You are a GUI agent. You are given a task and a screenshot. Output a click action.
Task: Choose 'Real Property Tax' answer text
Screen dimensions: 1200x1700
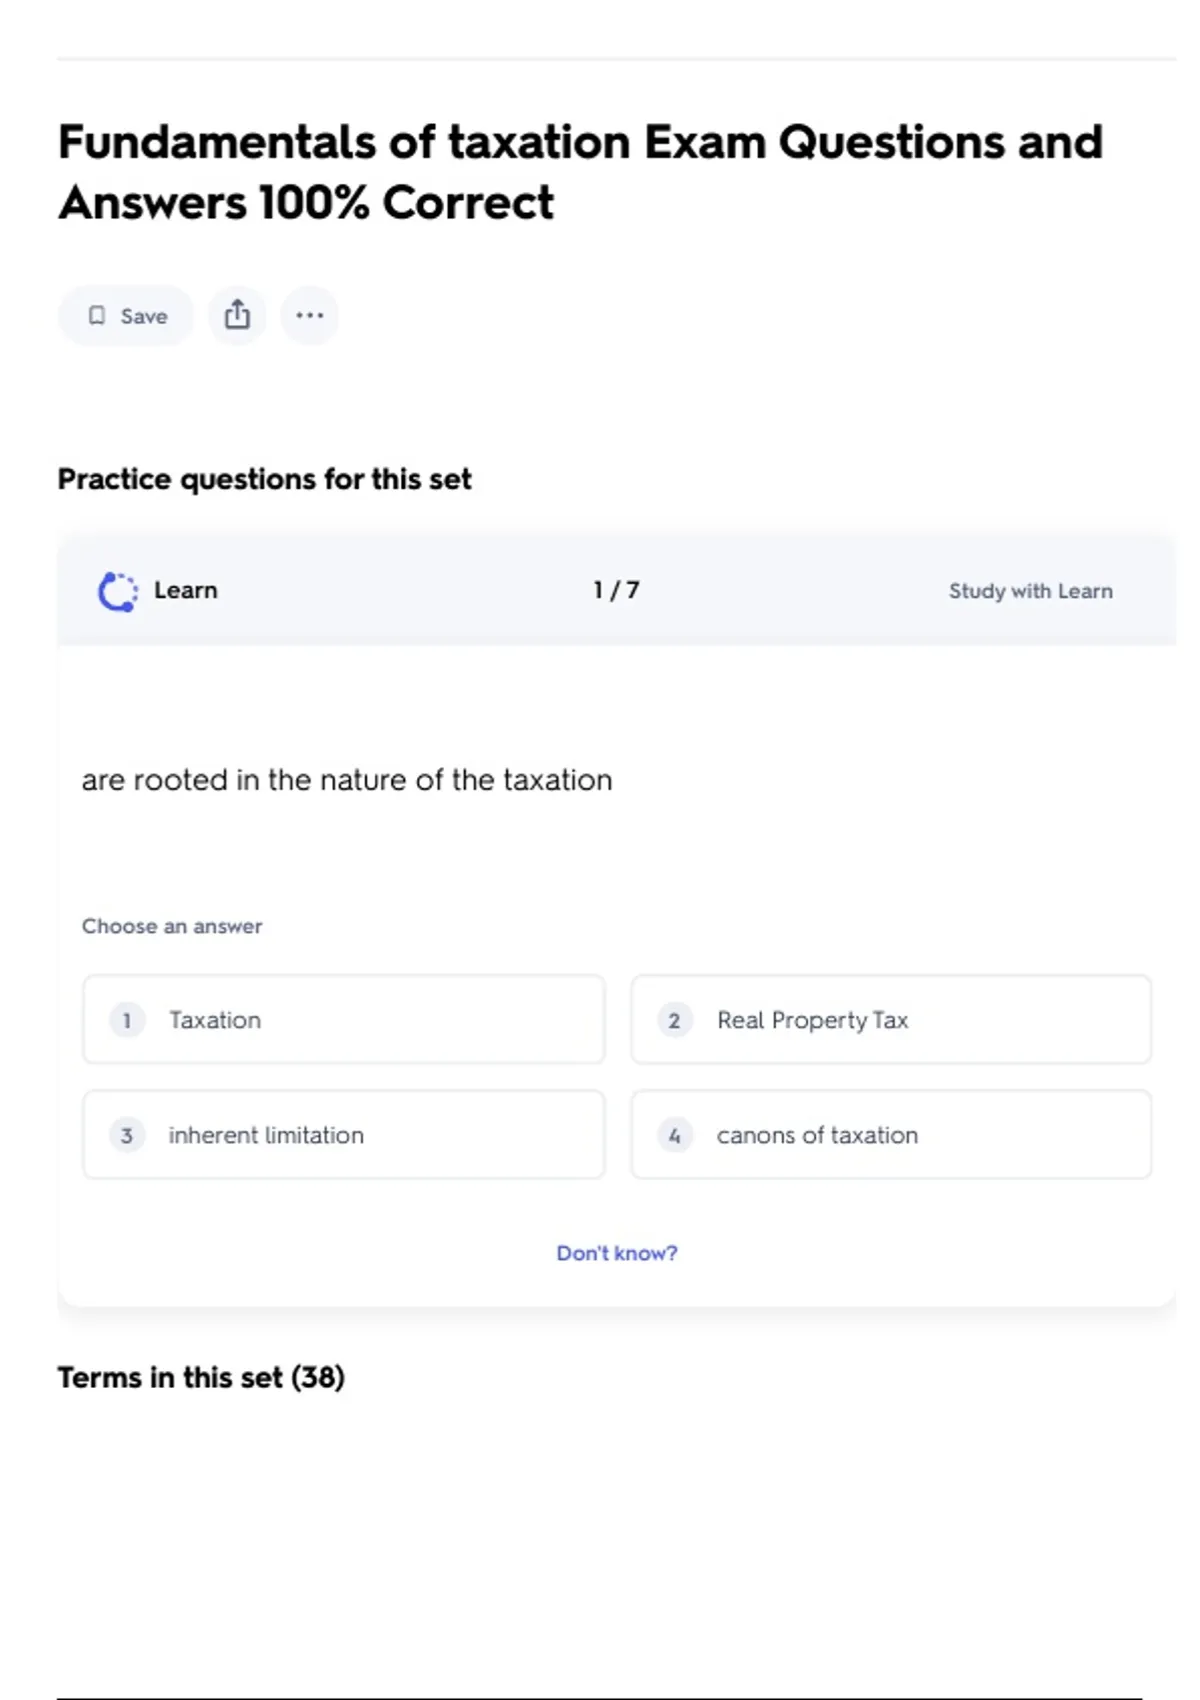click(x=812, y=1020)
